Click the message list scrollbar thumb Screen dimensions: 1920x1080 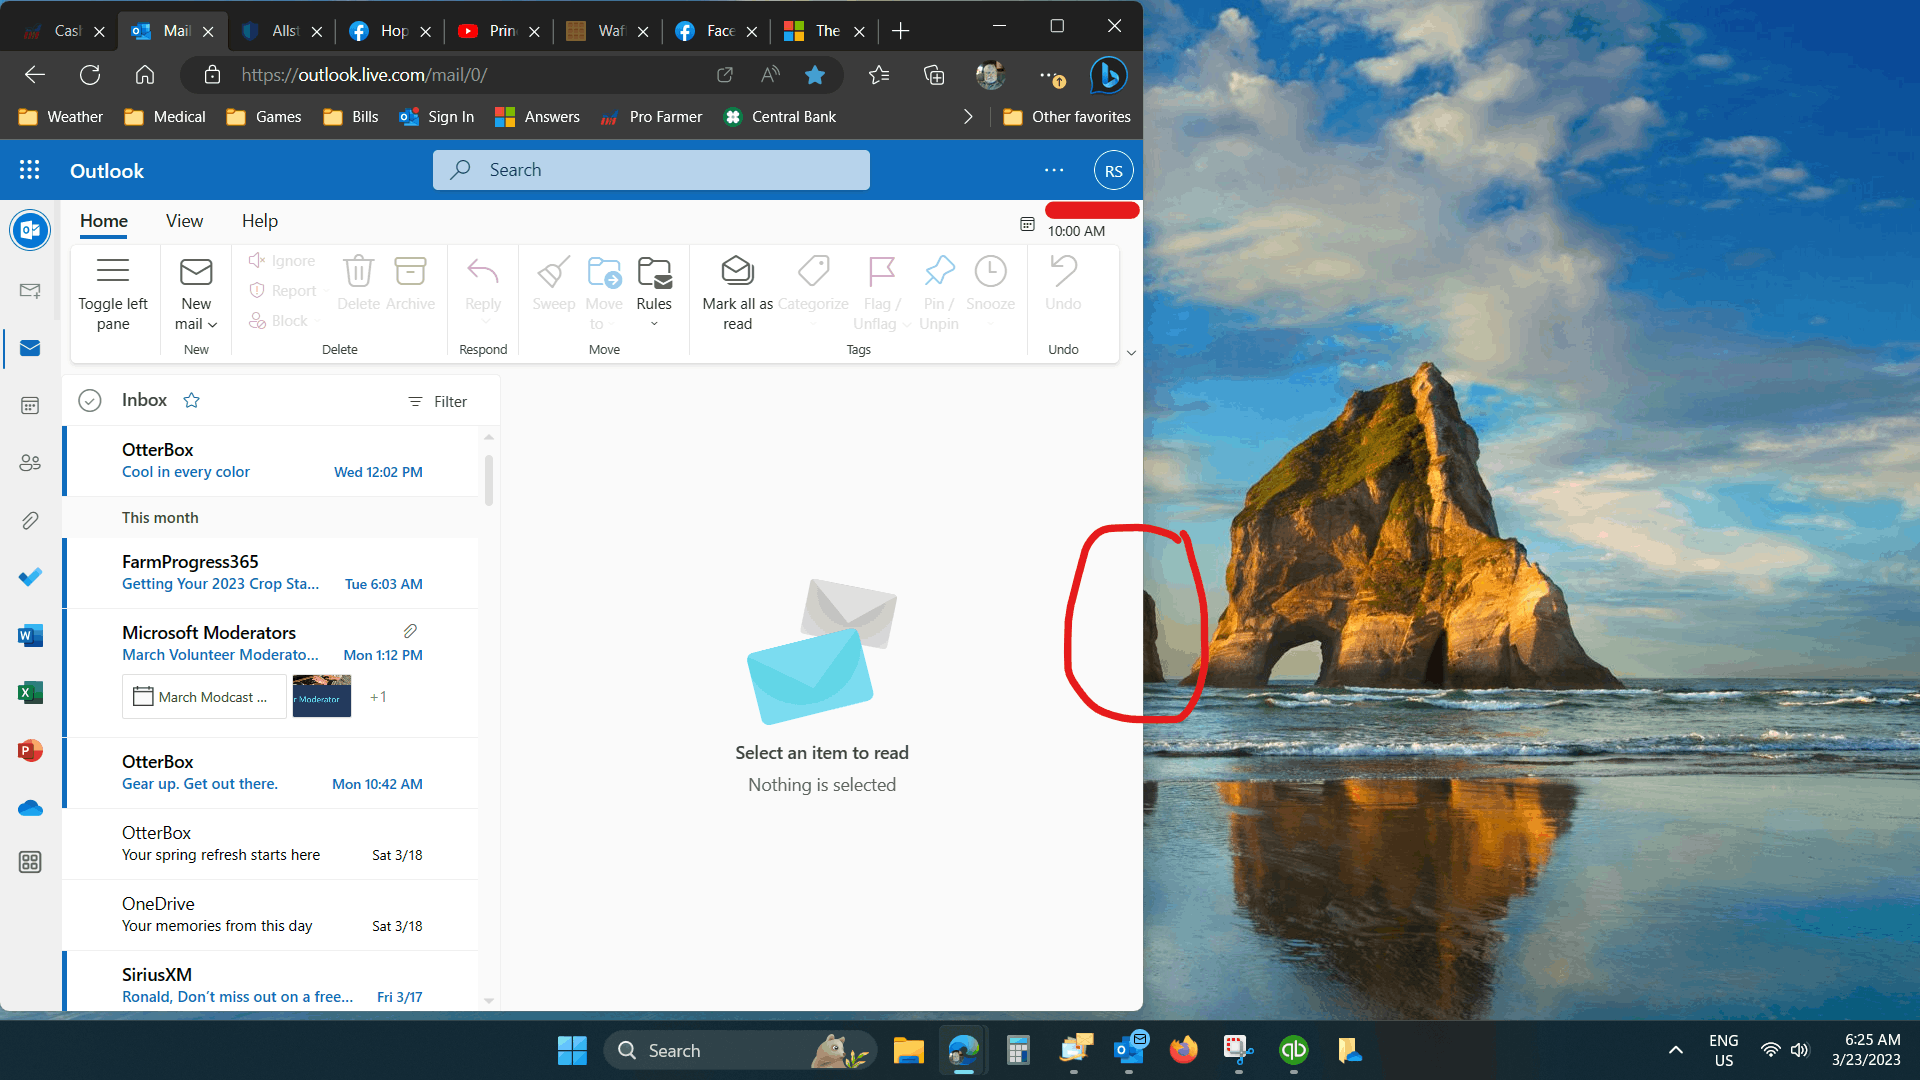tap(489, 481)
